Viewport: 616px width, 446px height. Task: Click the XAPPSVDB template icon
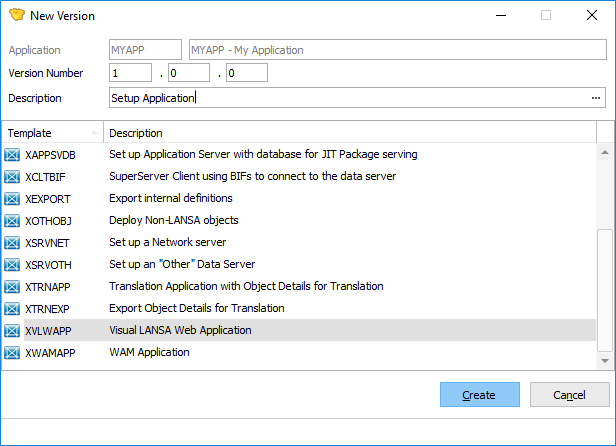pos(12,155)
